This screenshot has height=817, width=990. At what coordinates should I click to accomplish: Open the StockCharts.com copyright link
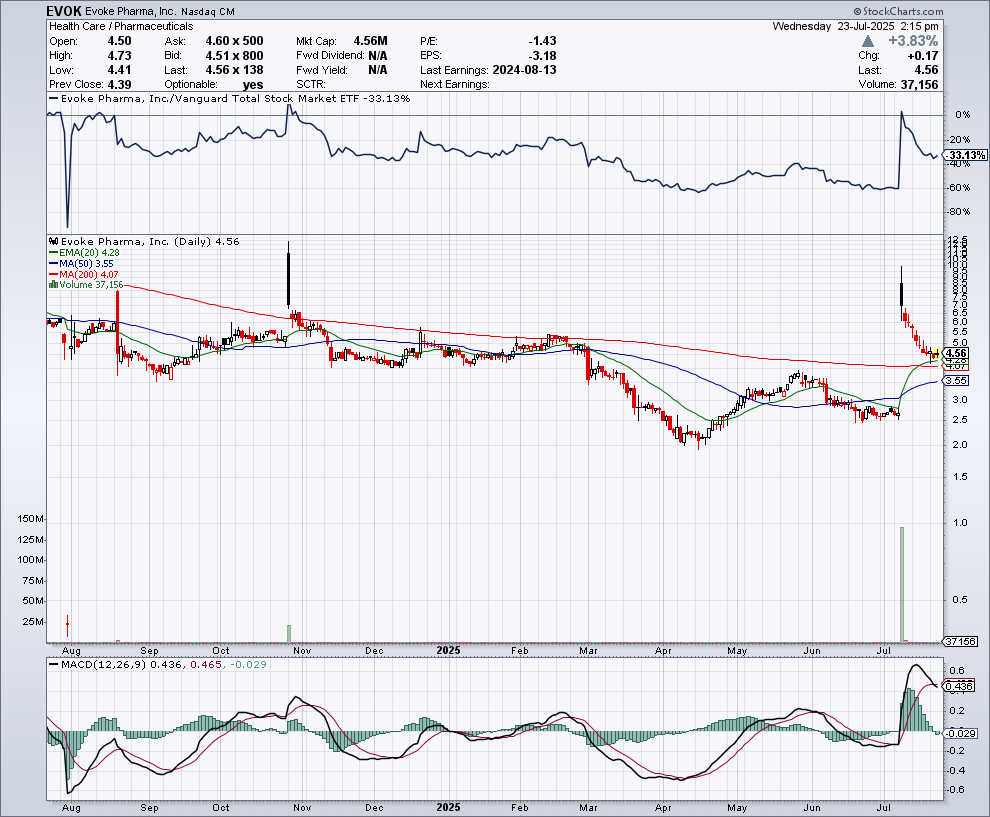(898, 11)
